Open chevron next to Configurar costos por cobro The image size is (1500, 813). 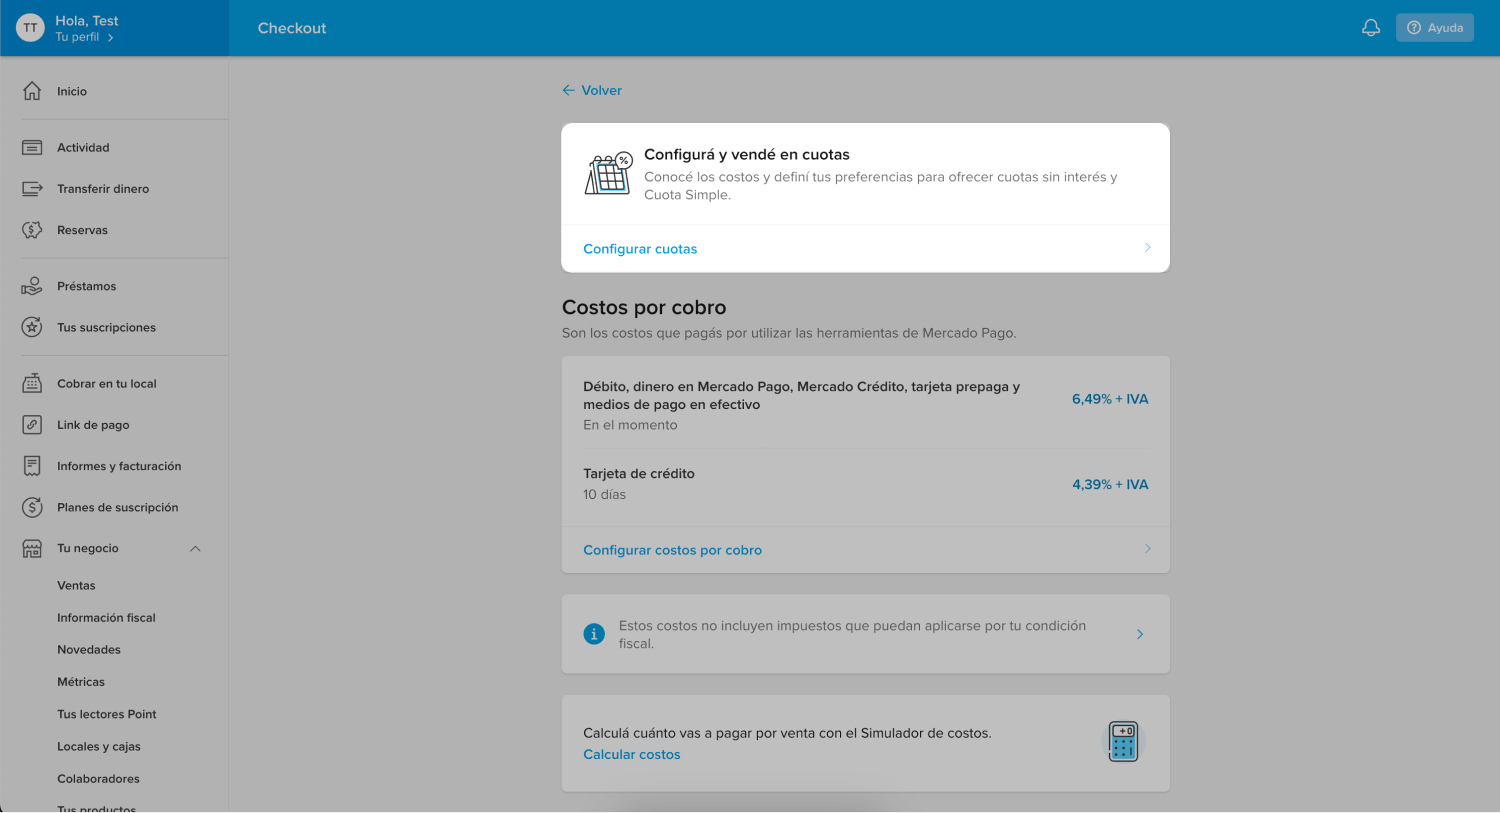click(1147, 549)
